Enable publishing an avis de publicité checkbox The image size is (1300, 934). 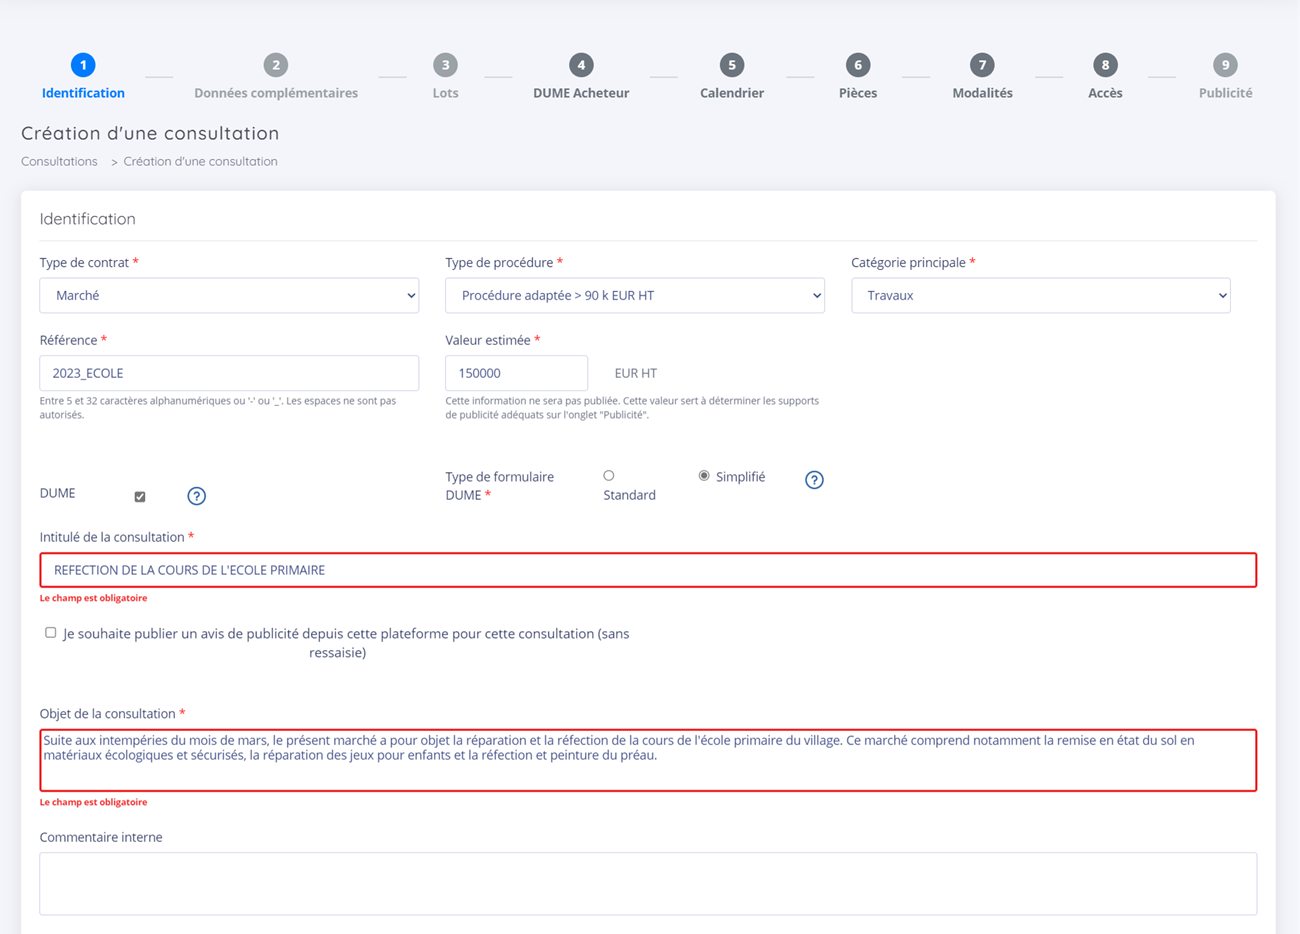pyautogui.click(x=51, y=633)
